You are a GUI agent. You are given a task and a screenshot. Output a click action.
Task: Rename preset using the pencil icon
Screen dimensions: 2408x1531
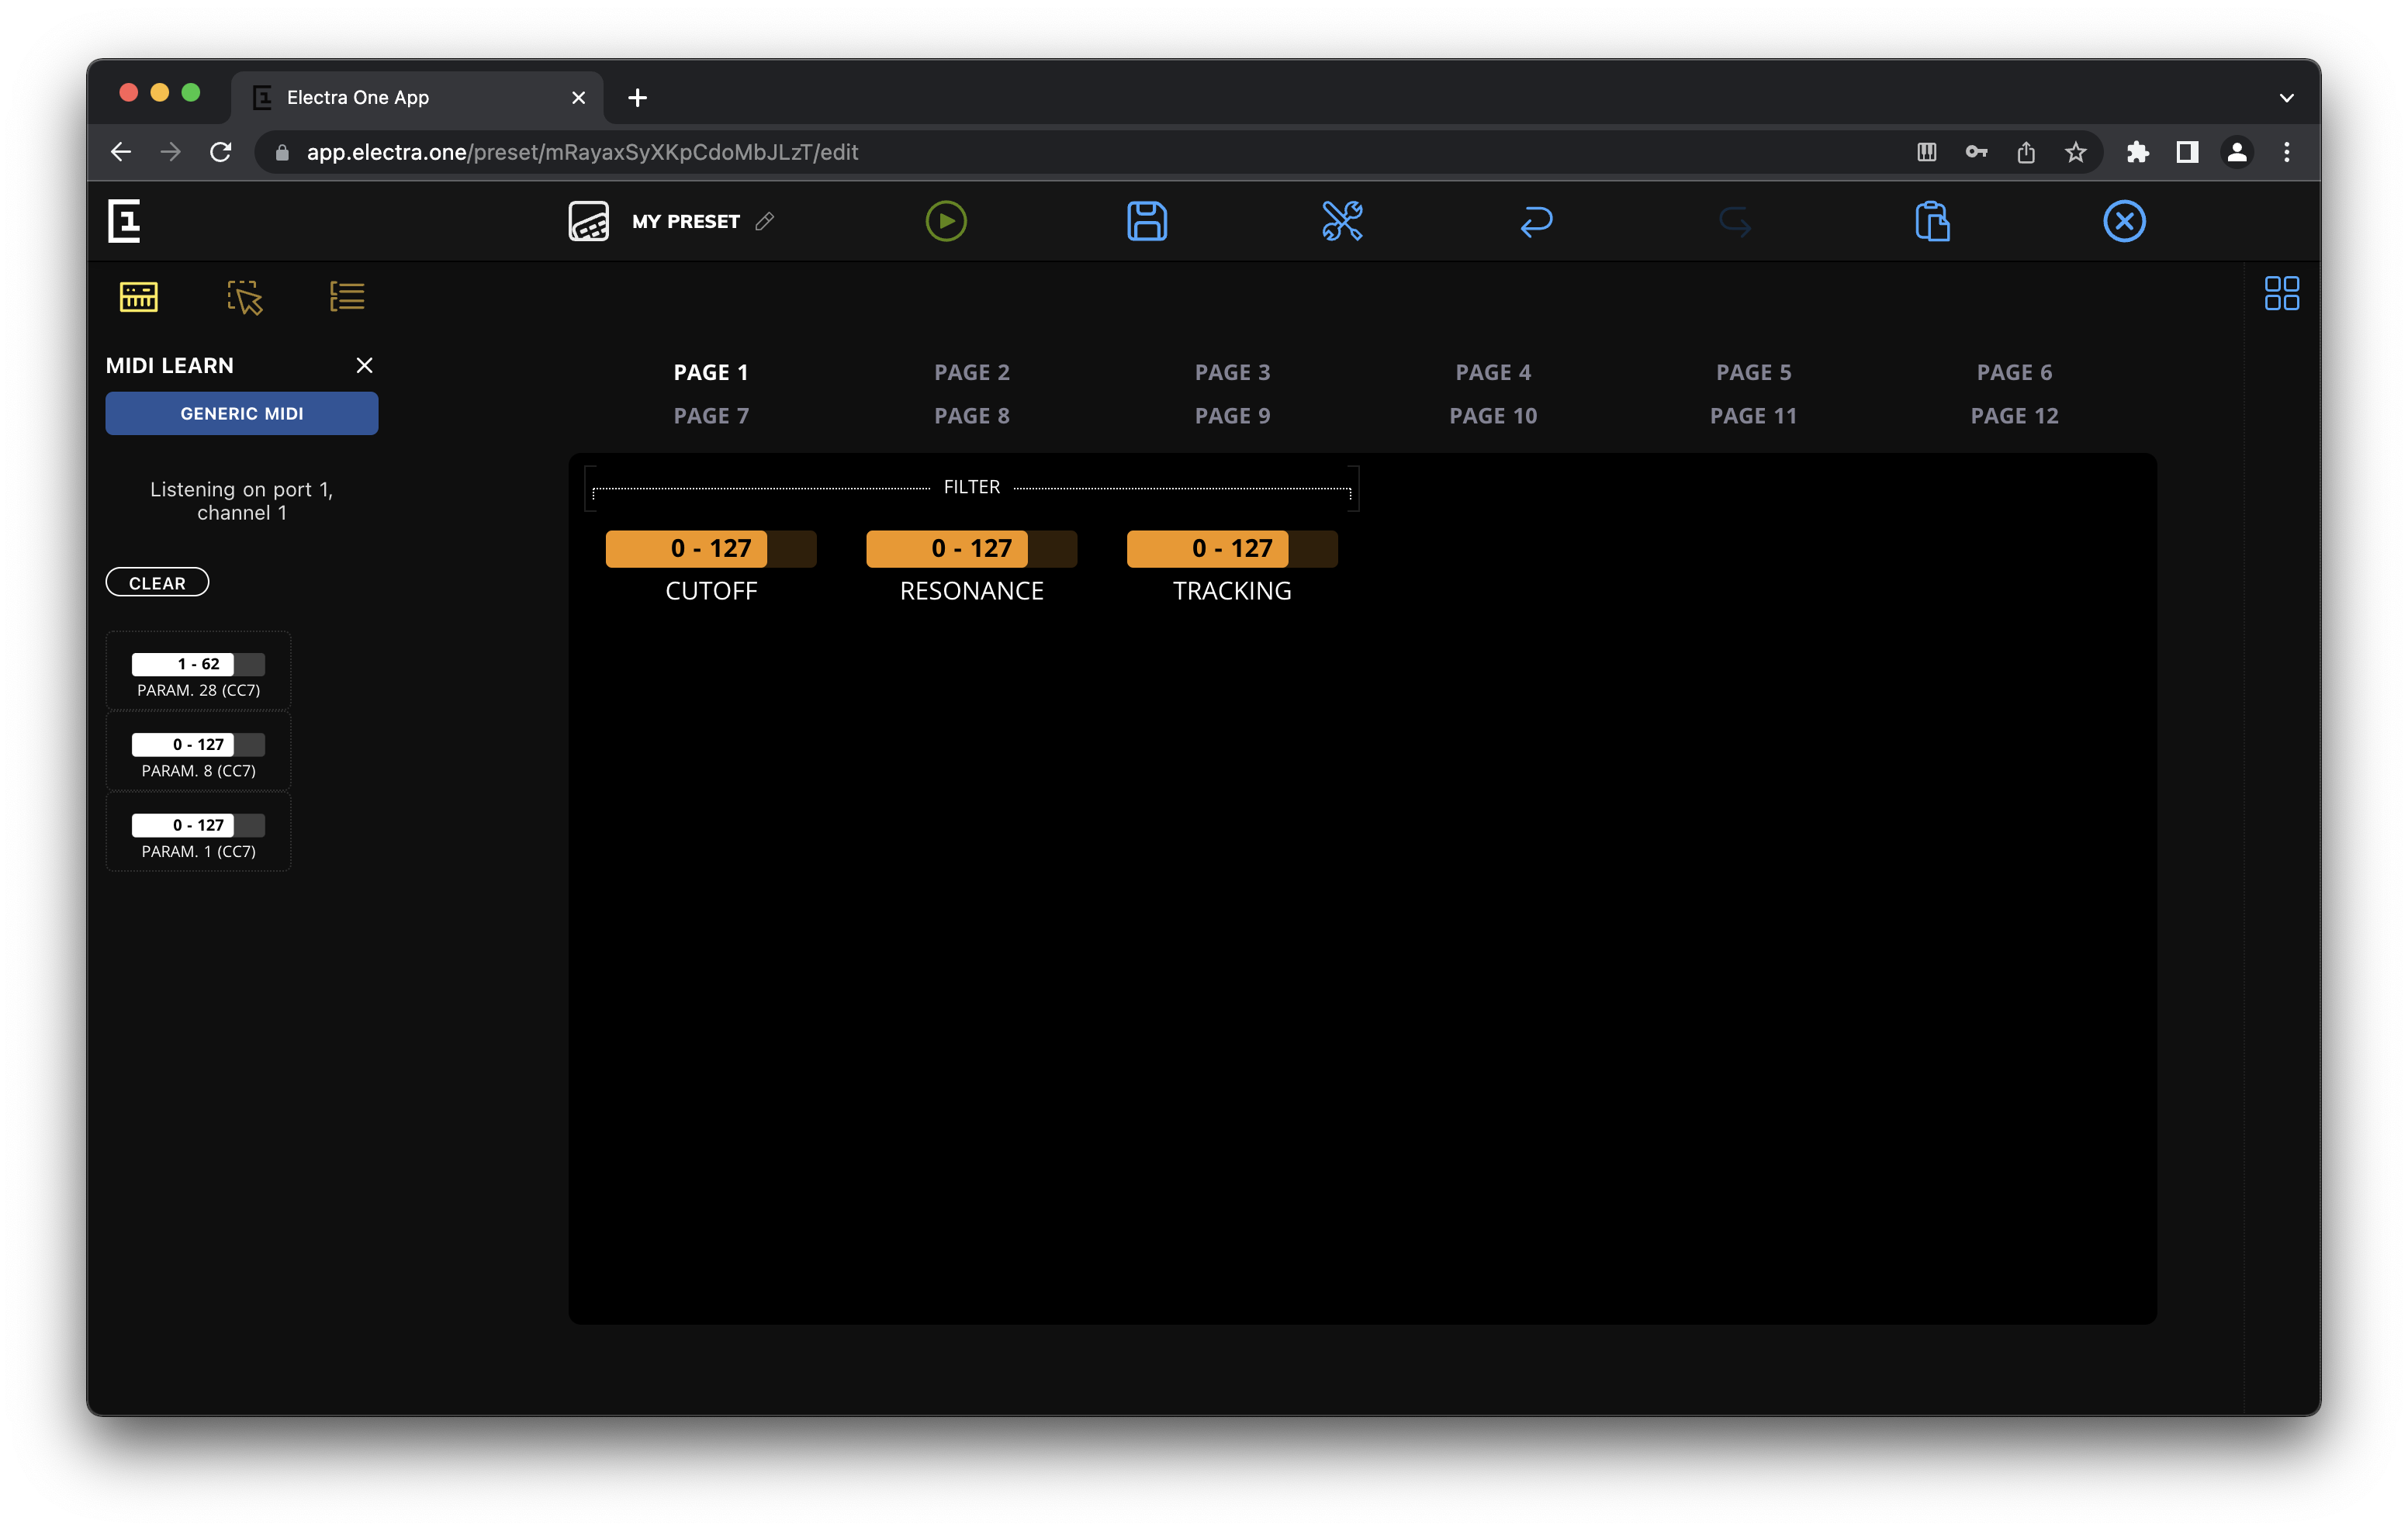click(x=766, y=222)
